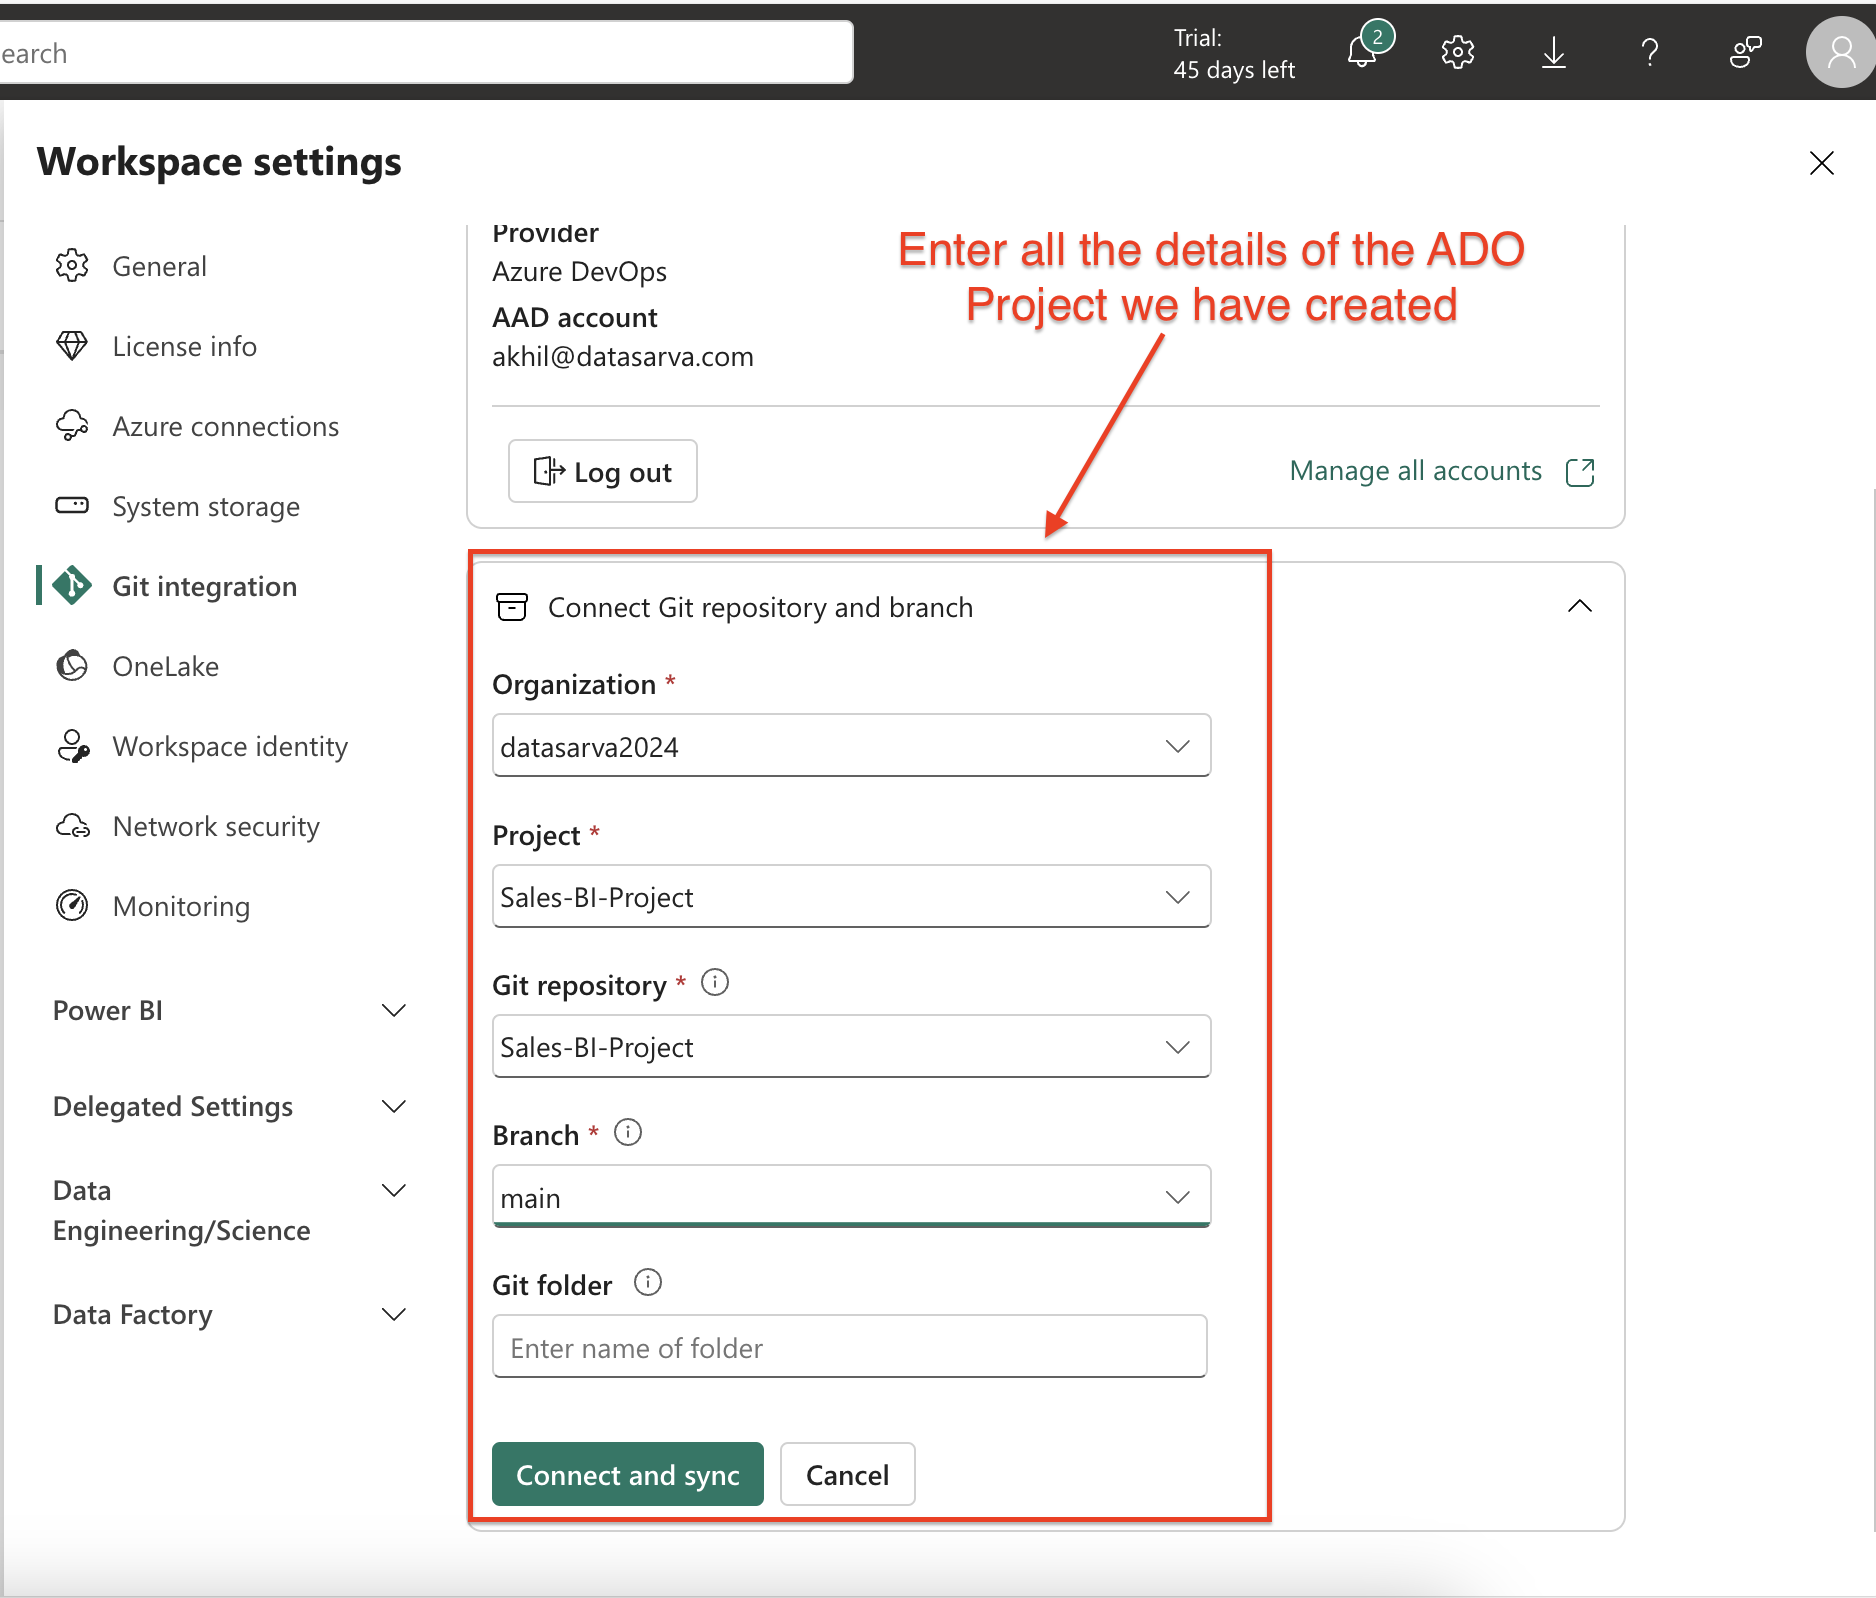Screen dimensions: 1876x1598
Task: Collapse Connect Git repository and branch
Action: [x=1580, y=606]
